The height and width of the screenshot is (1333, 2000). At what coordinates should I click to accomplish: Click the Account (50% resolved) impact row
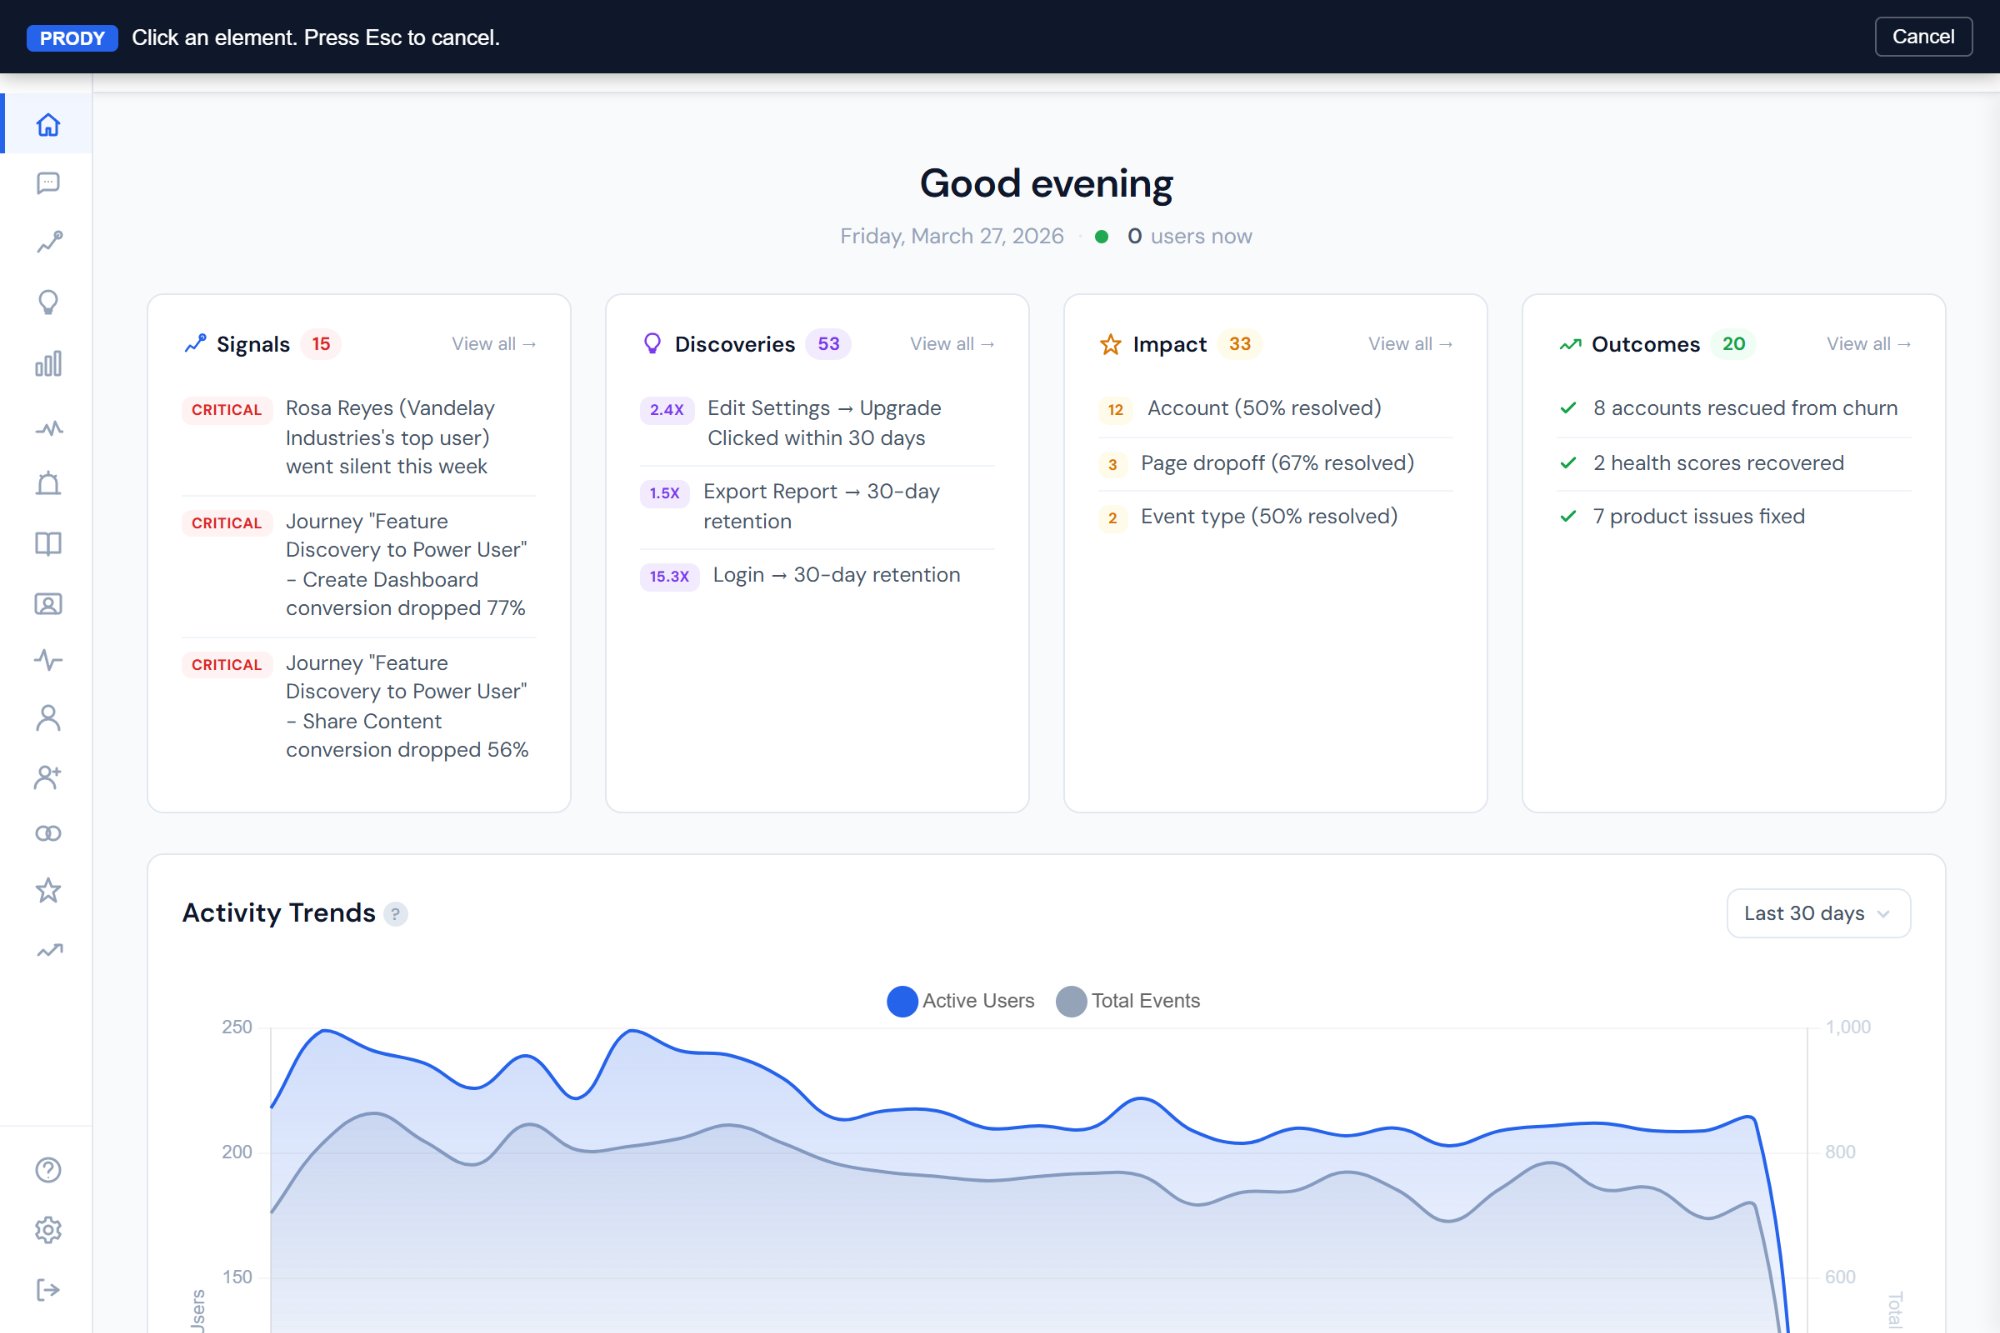[1275, 408]
